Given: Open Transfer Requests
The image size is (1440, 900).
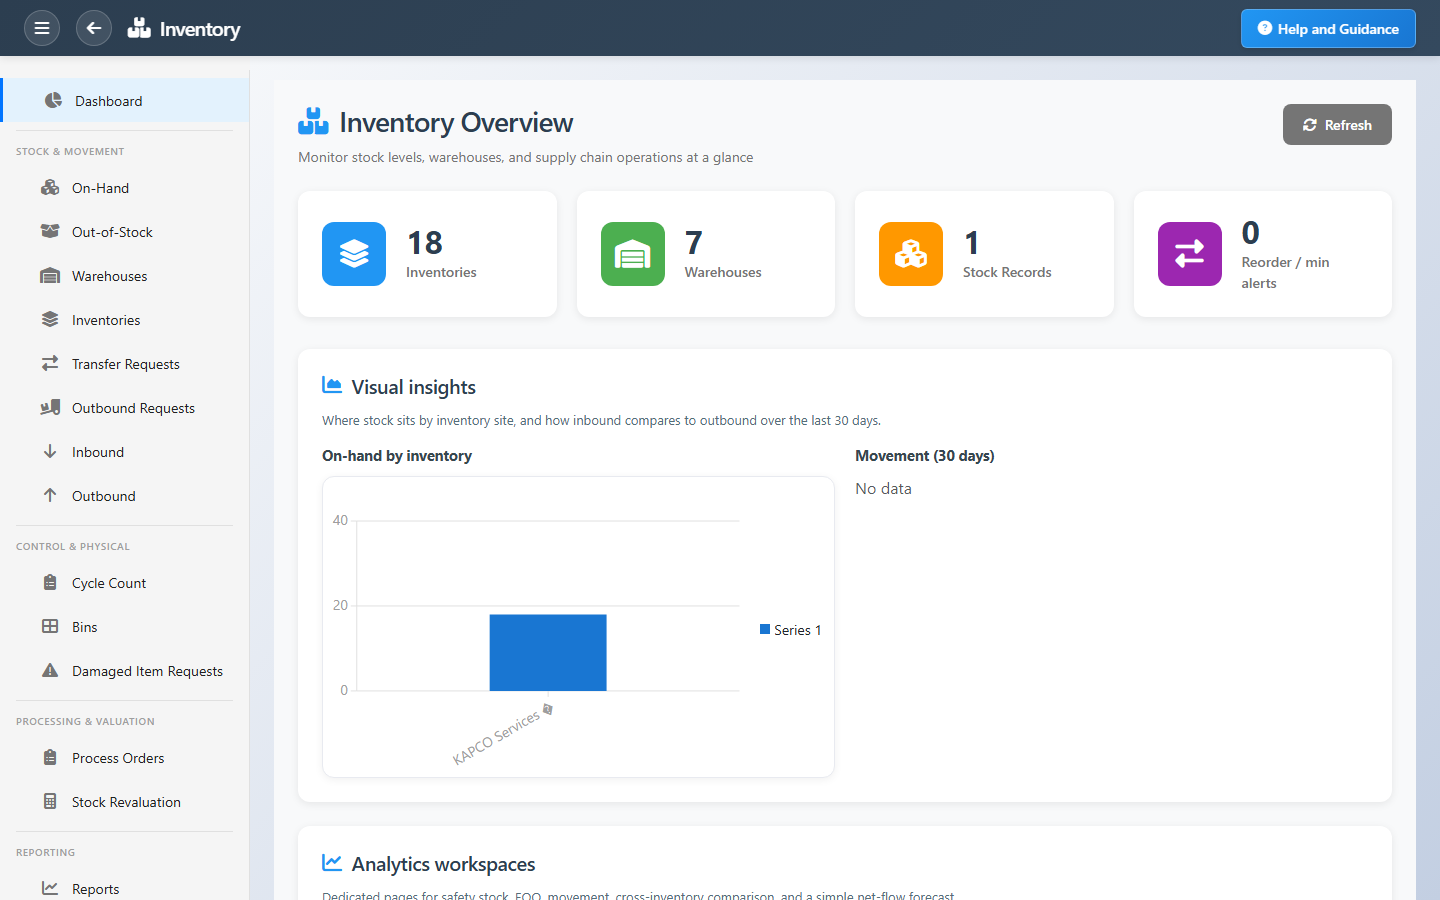Looking at the screenshot, I should pyautogui.click(x=124, y=364).
